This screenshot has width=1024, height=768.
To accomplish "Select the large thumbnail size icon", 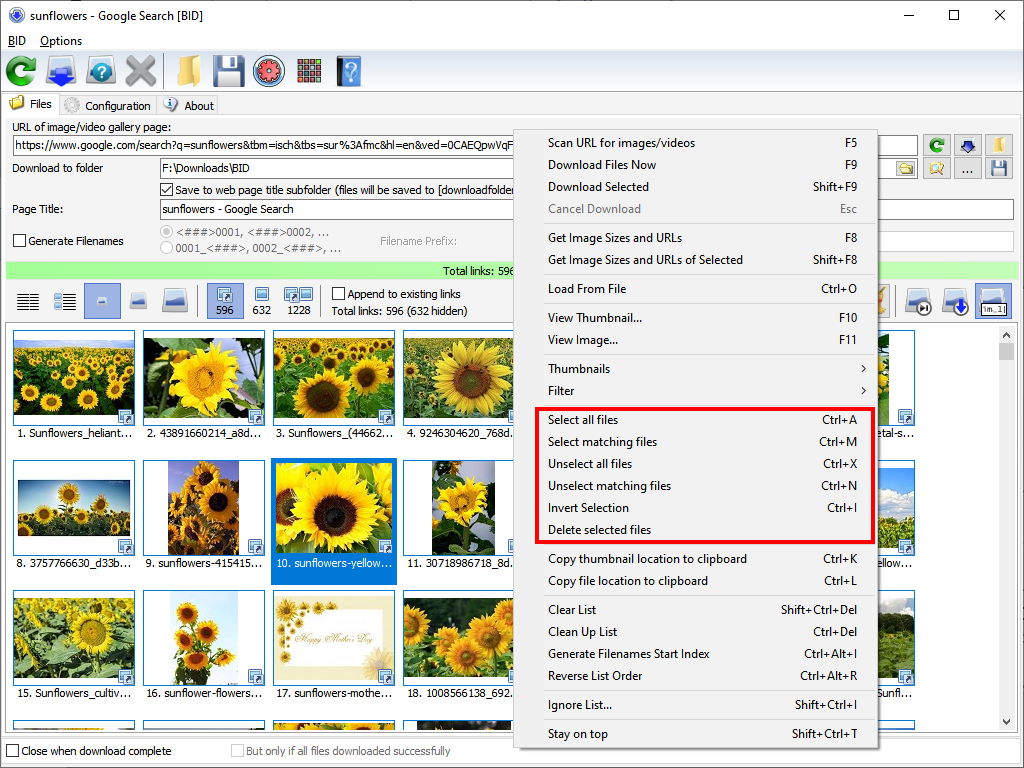I will (x=175, y=301).
